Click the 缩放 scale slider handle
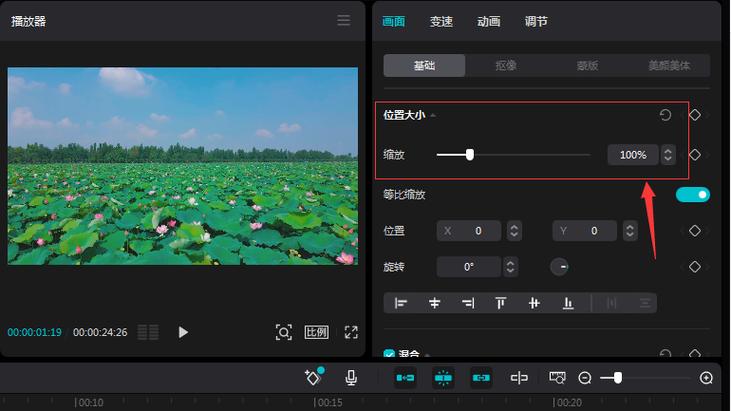The height and width of the screenshot is (411, 731). click(x=470, y=155)
